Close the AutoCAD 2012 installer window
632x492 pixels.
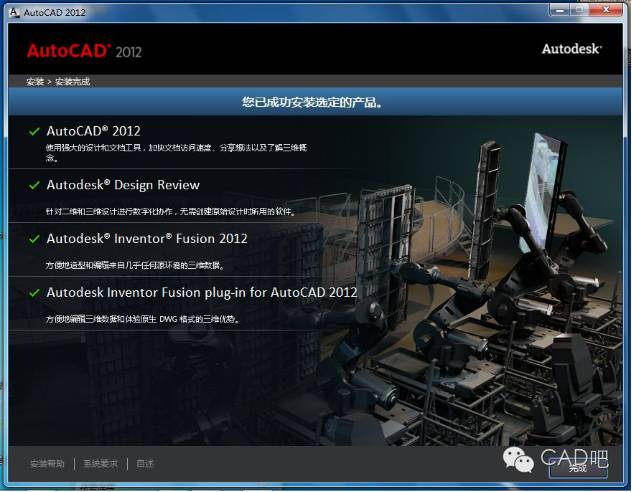pos(606,10)
